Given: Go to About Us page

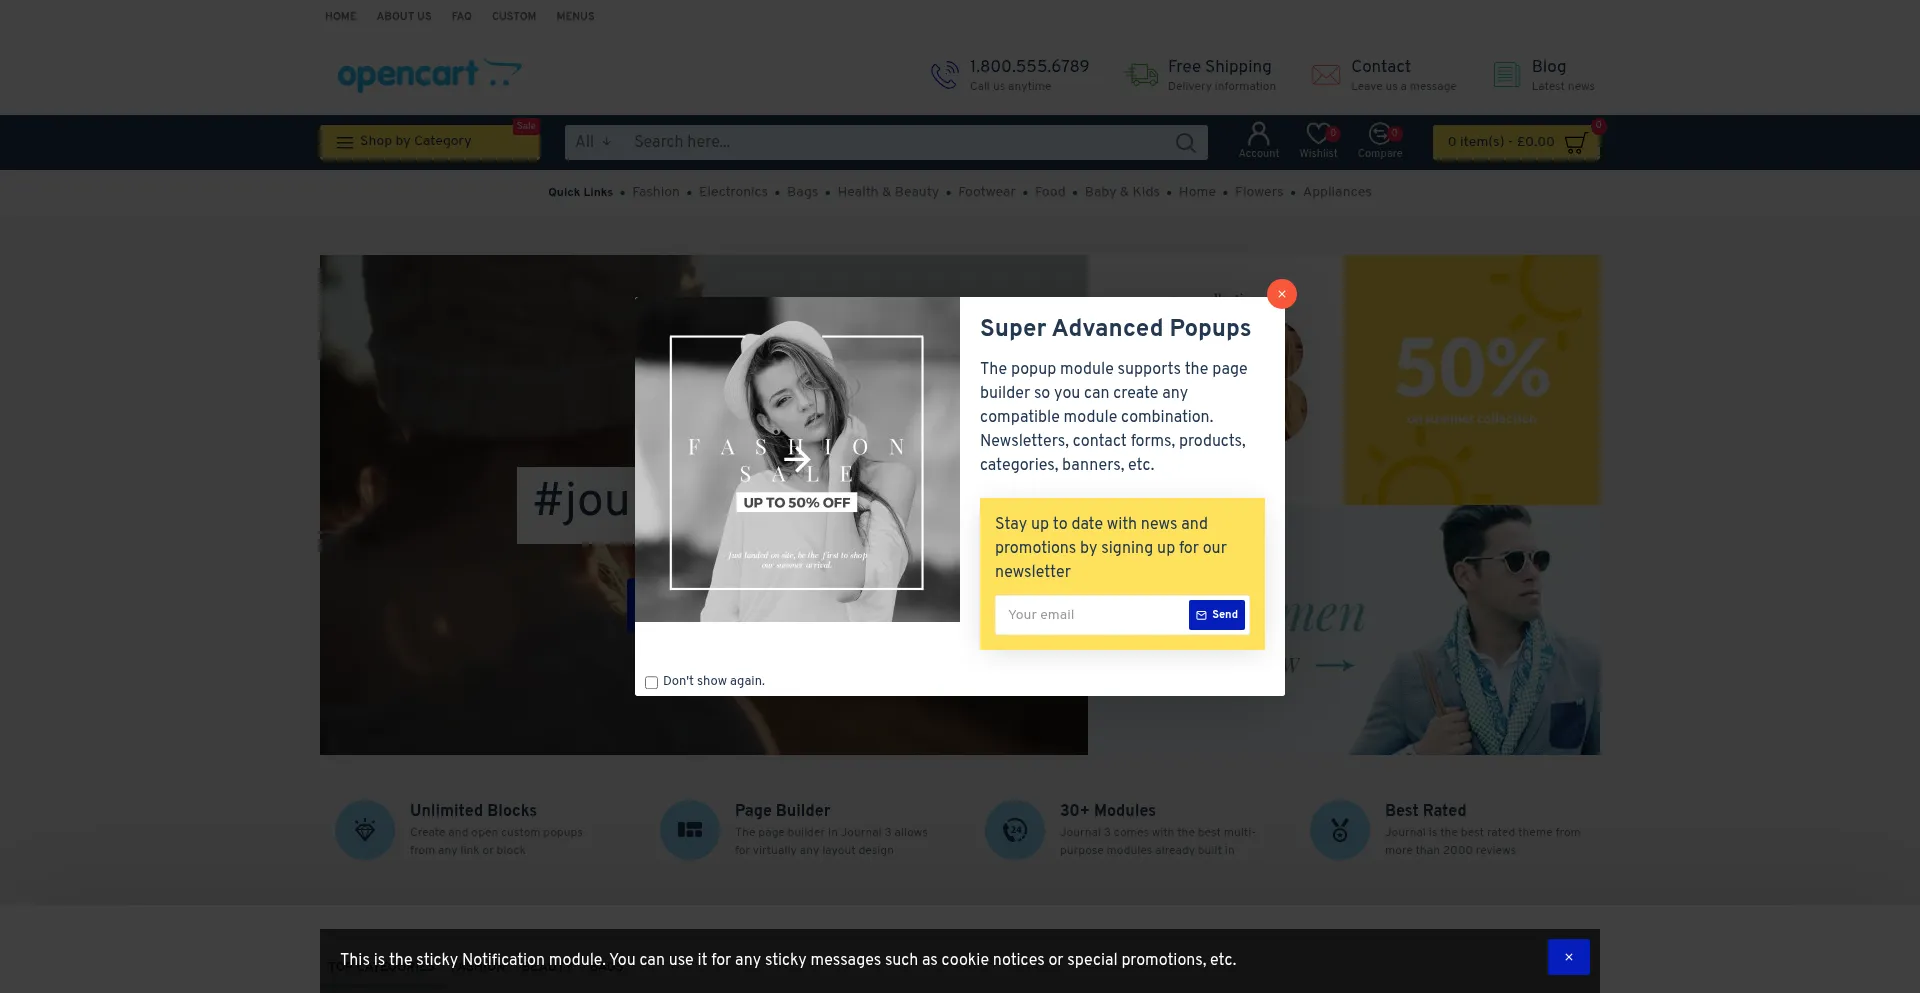Looking at the screenshot, I should [x=404, y=16].
